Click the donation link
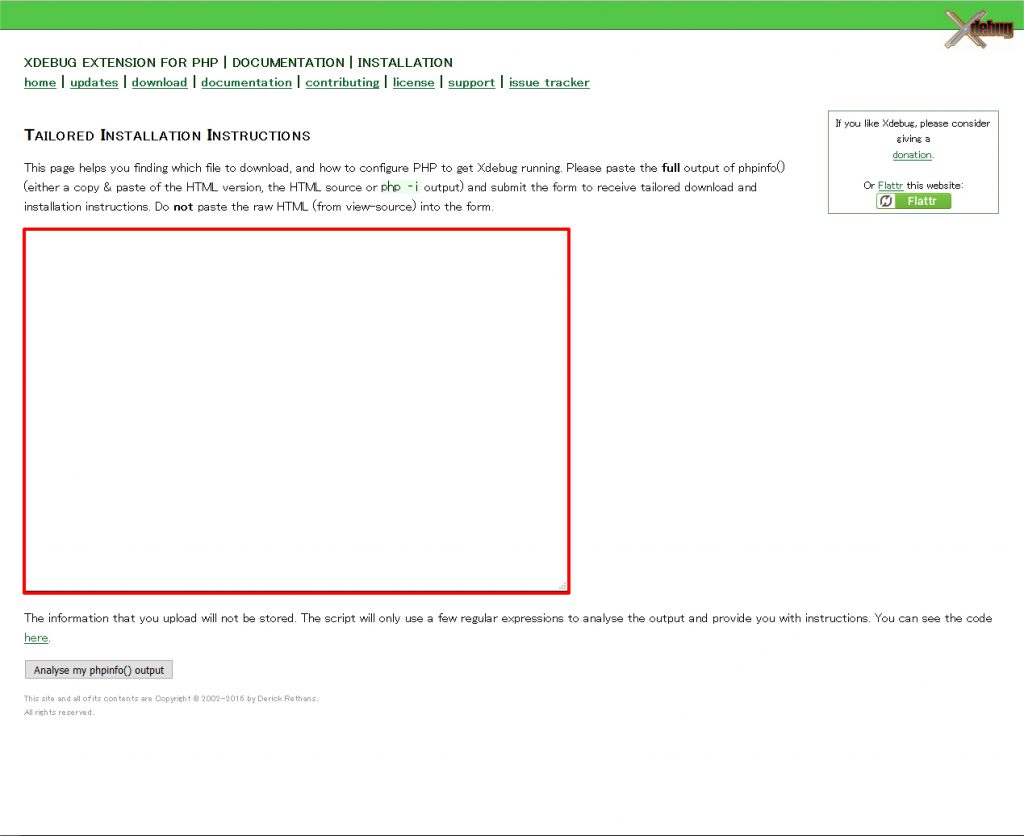The height and width of the screenshot is (836, 1024). 912,155
